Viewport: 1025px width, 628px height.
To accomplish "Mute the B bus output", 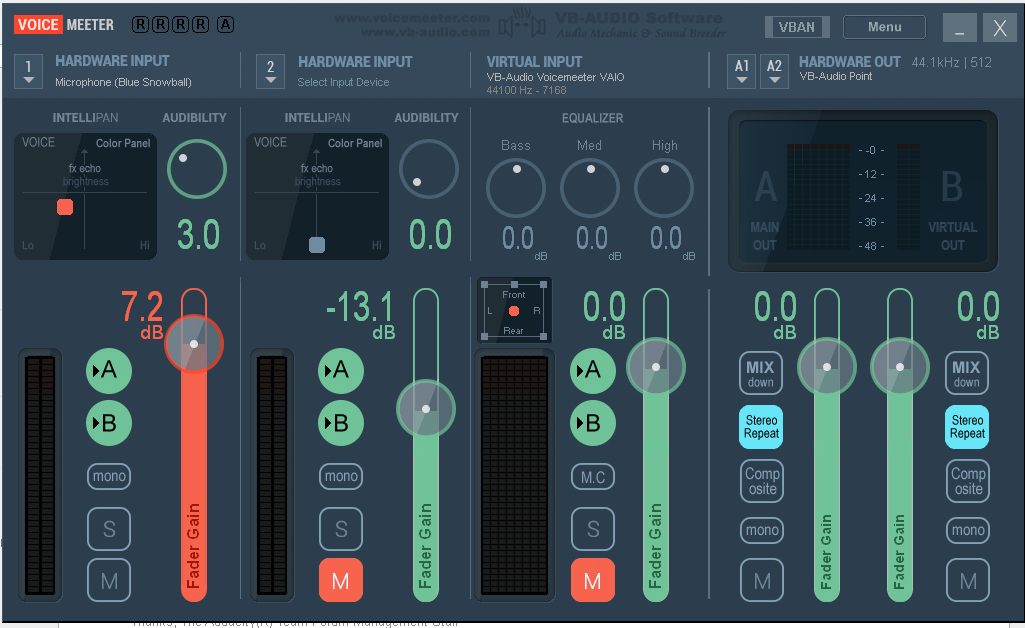I will click(x=967, y=580).
